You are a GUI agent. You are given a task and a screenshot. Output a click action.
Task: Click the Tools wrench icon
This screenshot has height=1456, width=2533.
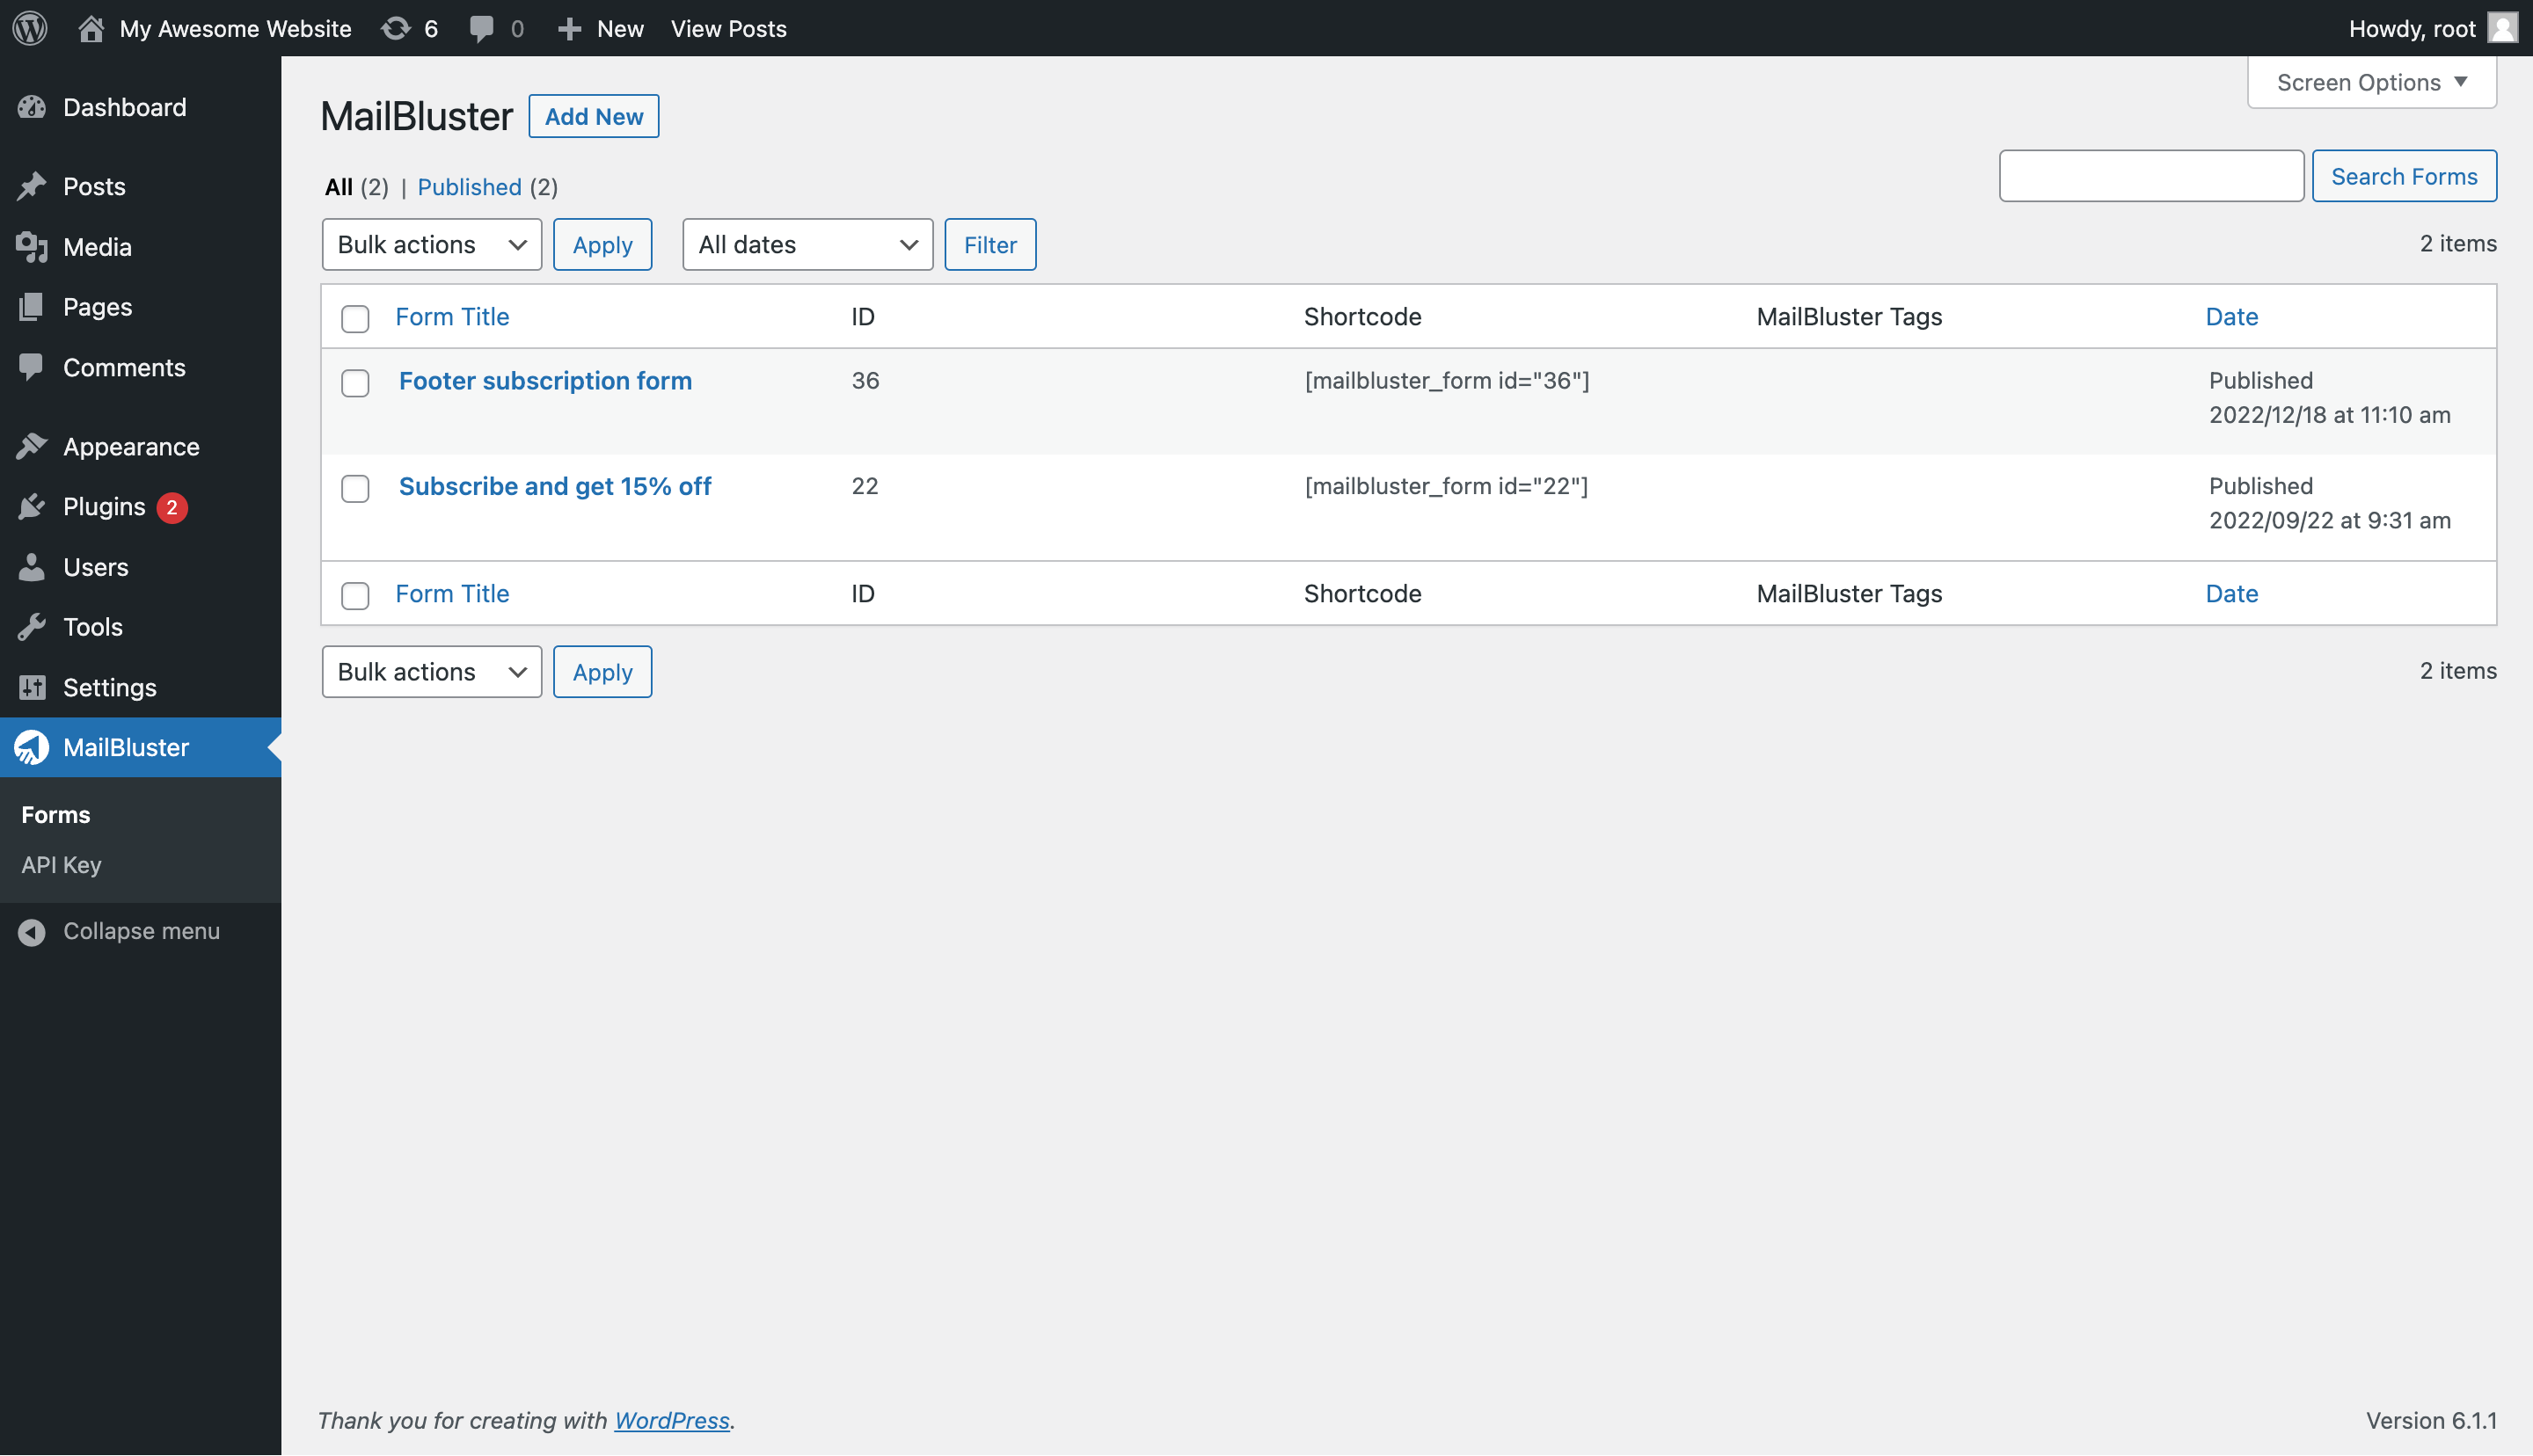tap(32, 627)
